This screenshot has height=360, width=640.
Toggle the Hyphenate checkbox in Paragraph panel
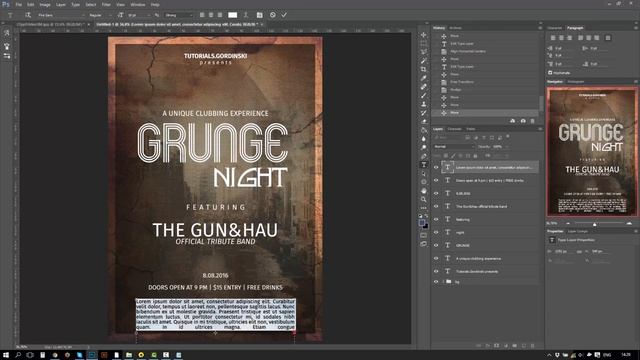click(550, 73)
